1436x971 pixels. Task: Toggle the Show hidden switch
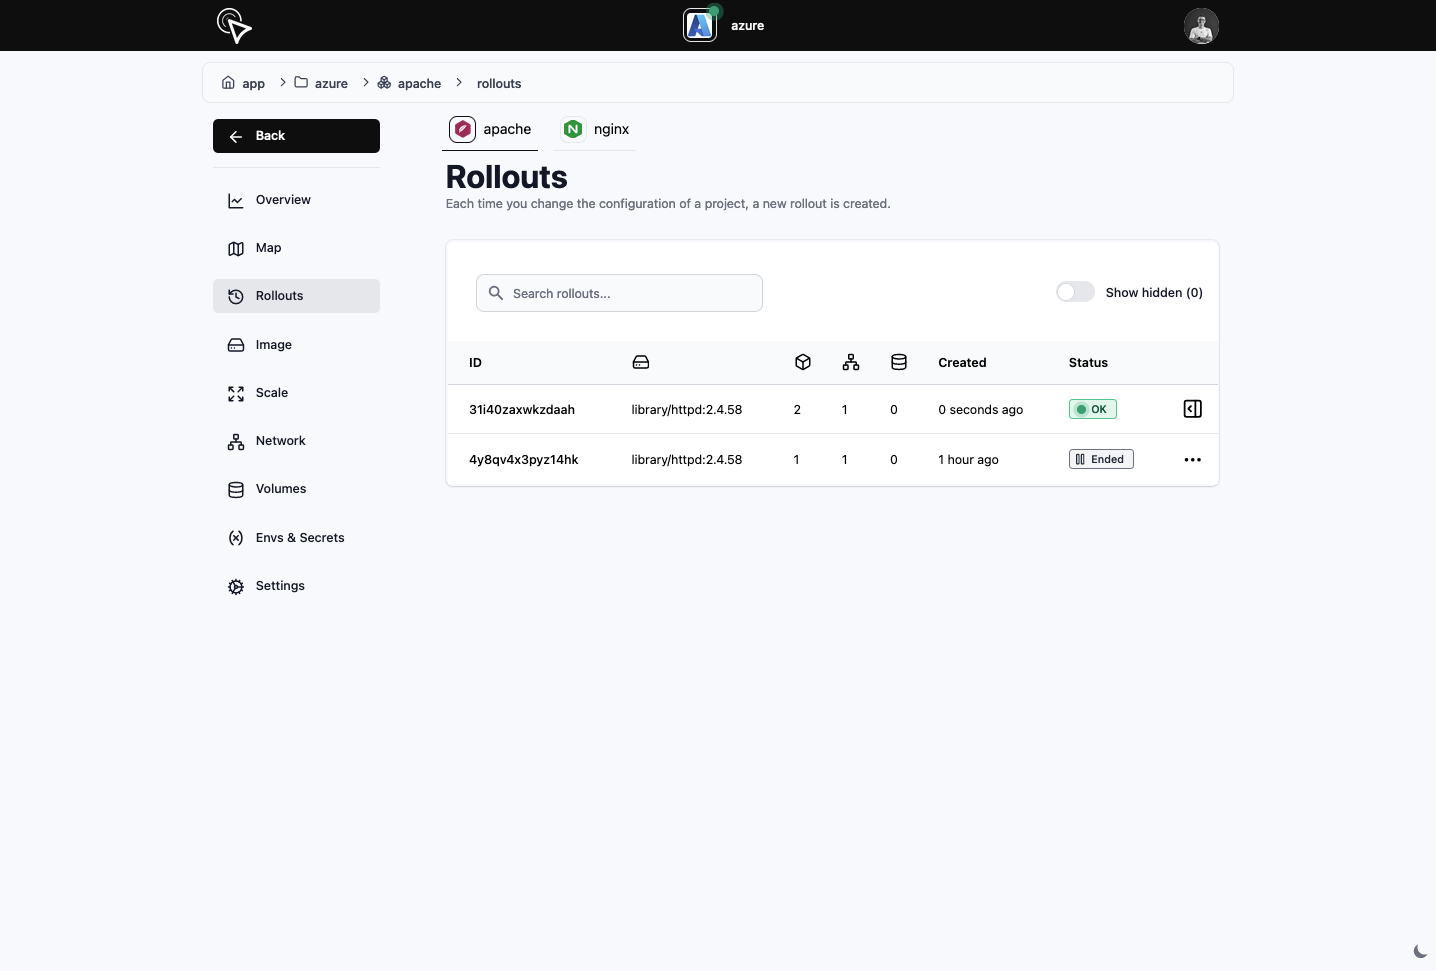click(1075, 292)
